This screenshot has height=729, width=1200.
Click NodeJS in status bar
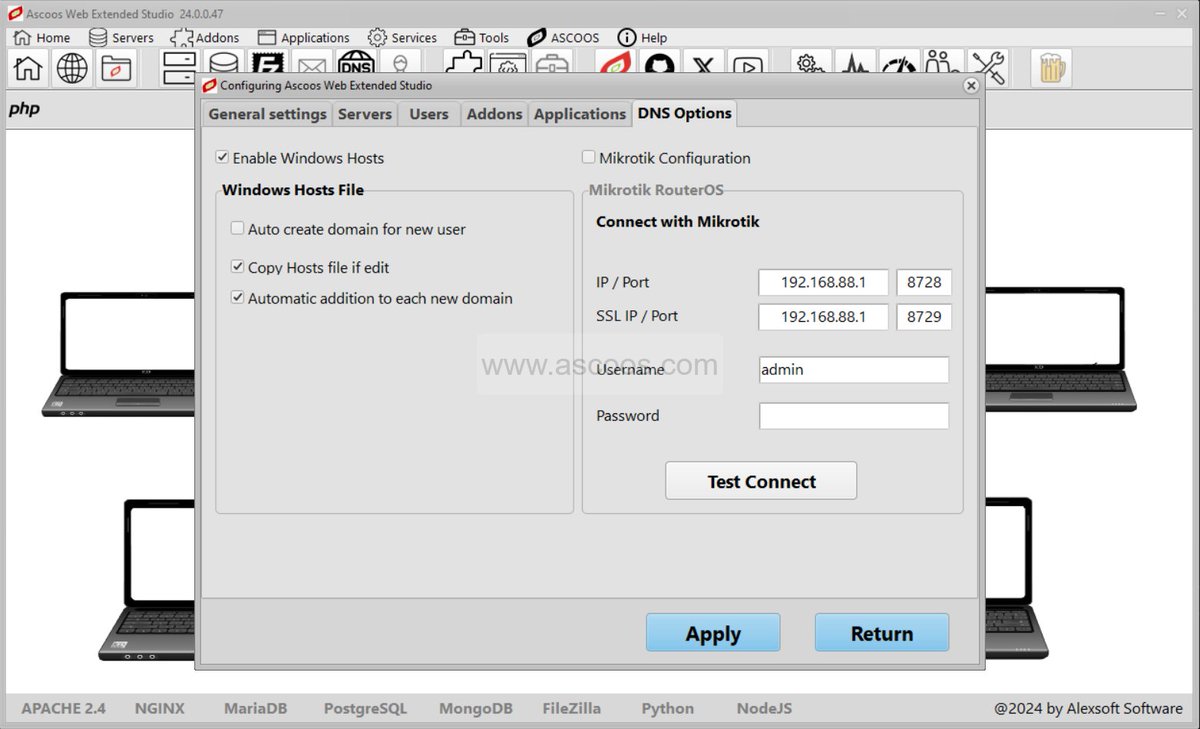[764, 708]
